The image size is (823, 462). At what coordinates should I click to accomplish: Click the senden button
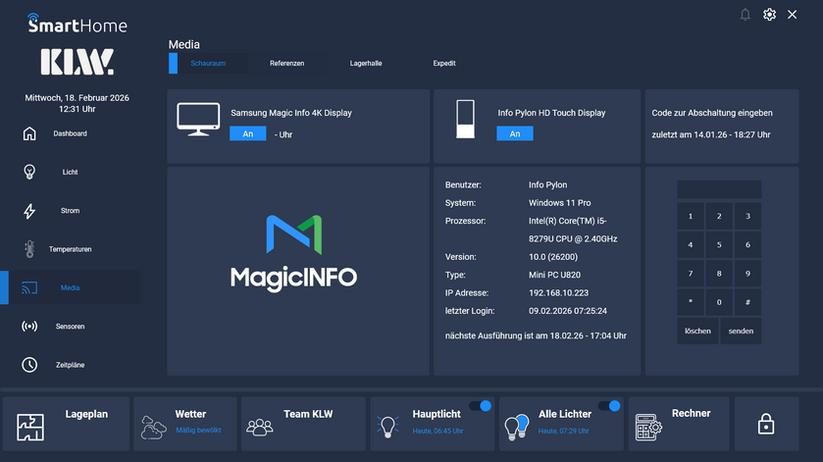click(741, 331)
